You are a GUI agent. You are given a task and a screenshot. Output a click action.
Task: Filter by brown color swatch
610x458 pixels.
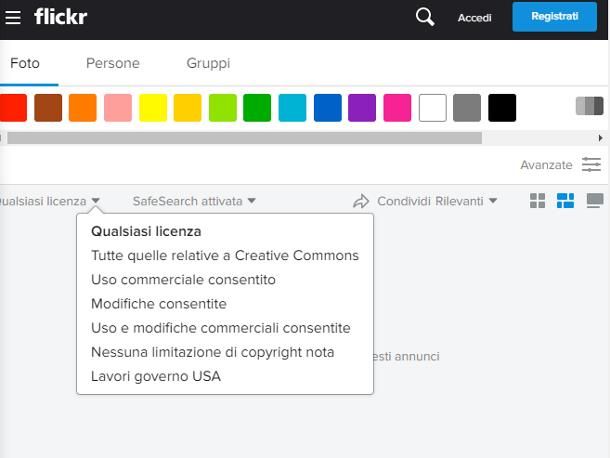[x=48, y=108]
